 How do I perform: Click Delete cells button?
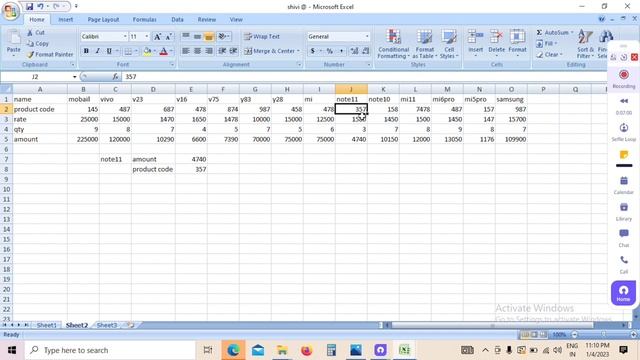496,43
